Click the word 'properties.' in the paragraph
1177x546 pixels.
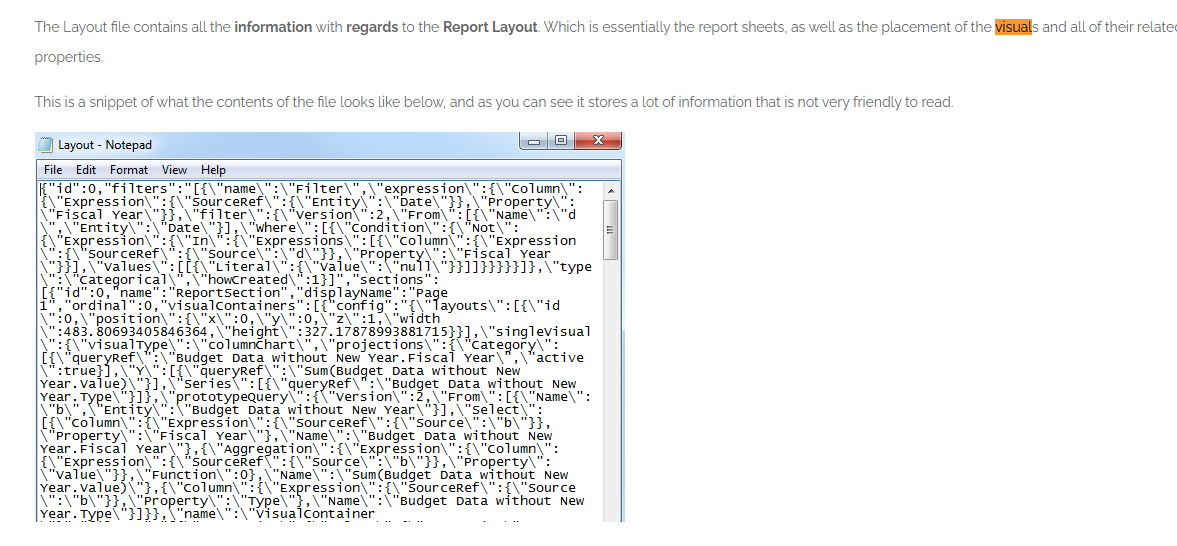[x=69, y=57]
